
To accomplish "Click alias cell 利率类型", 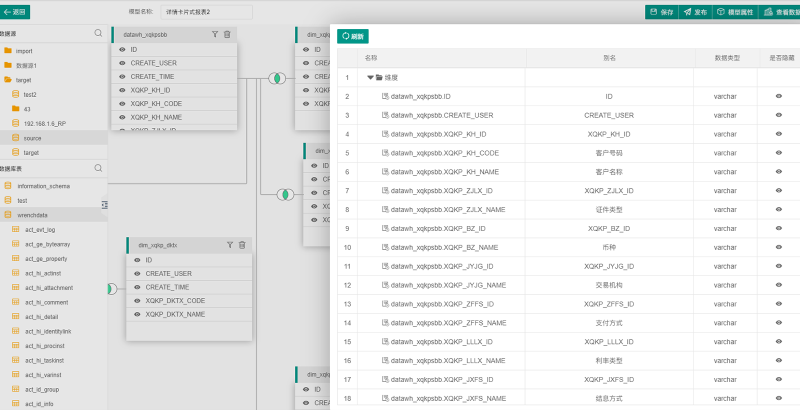I will pyautogui.click(x=609, y=361).
